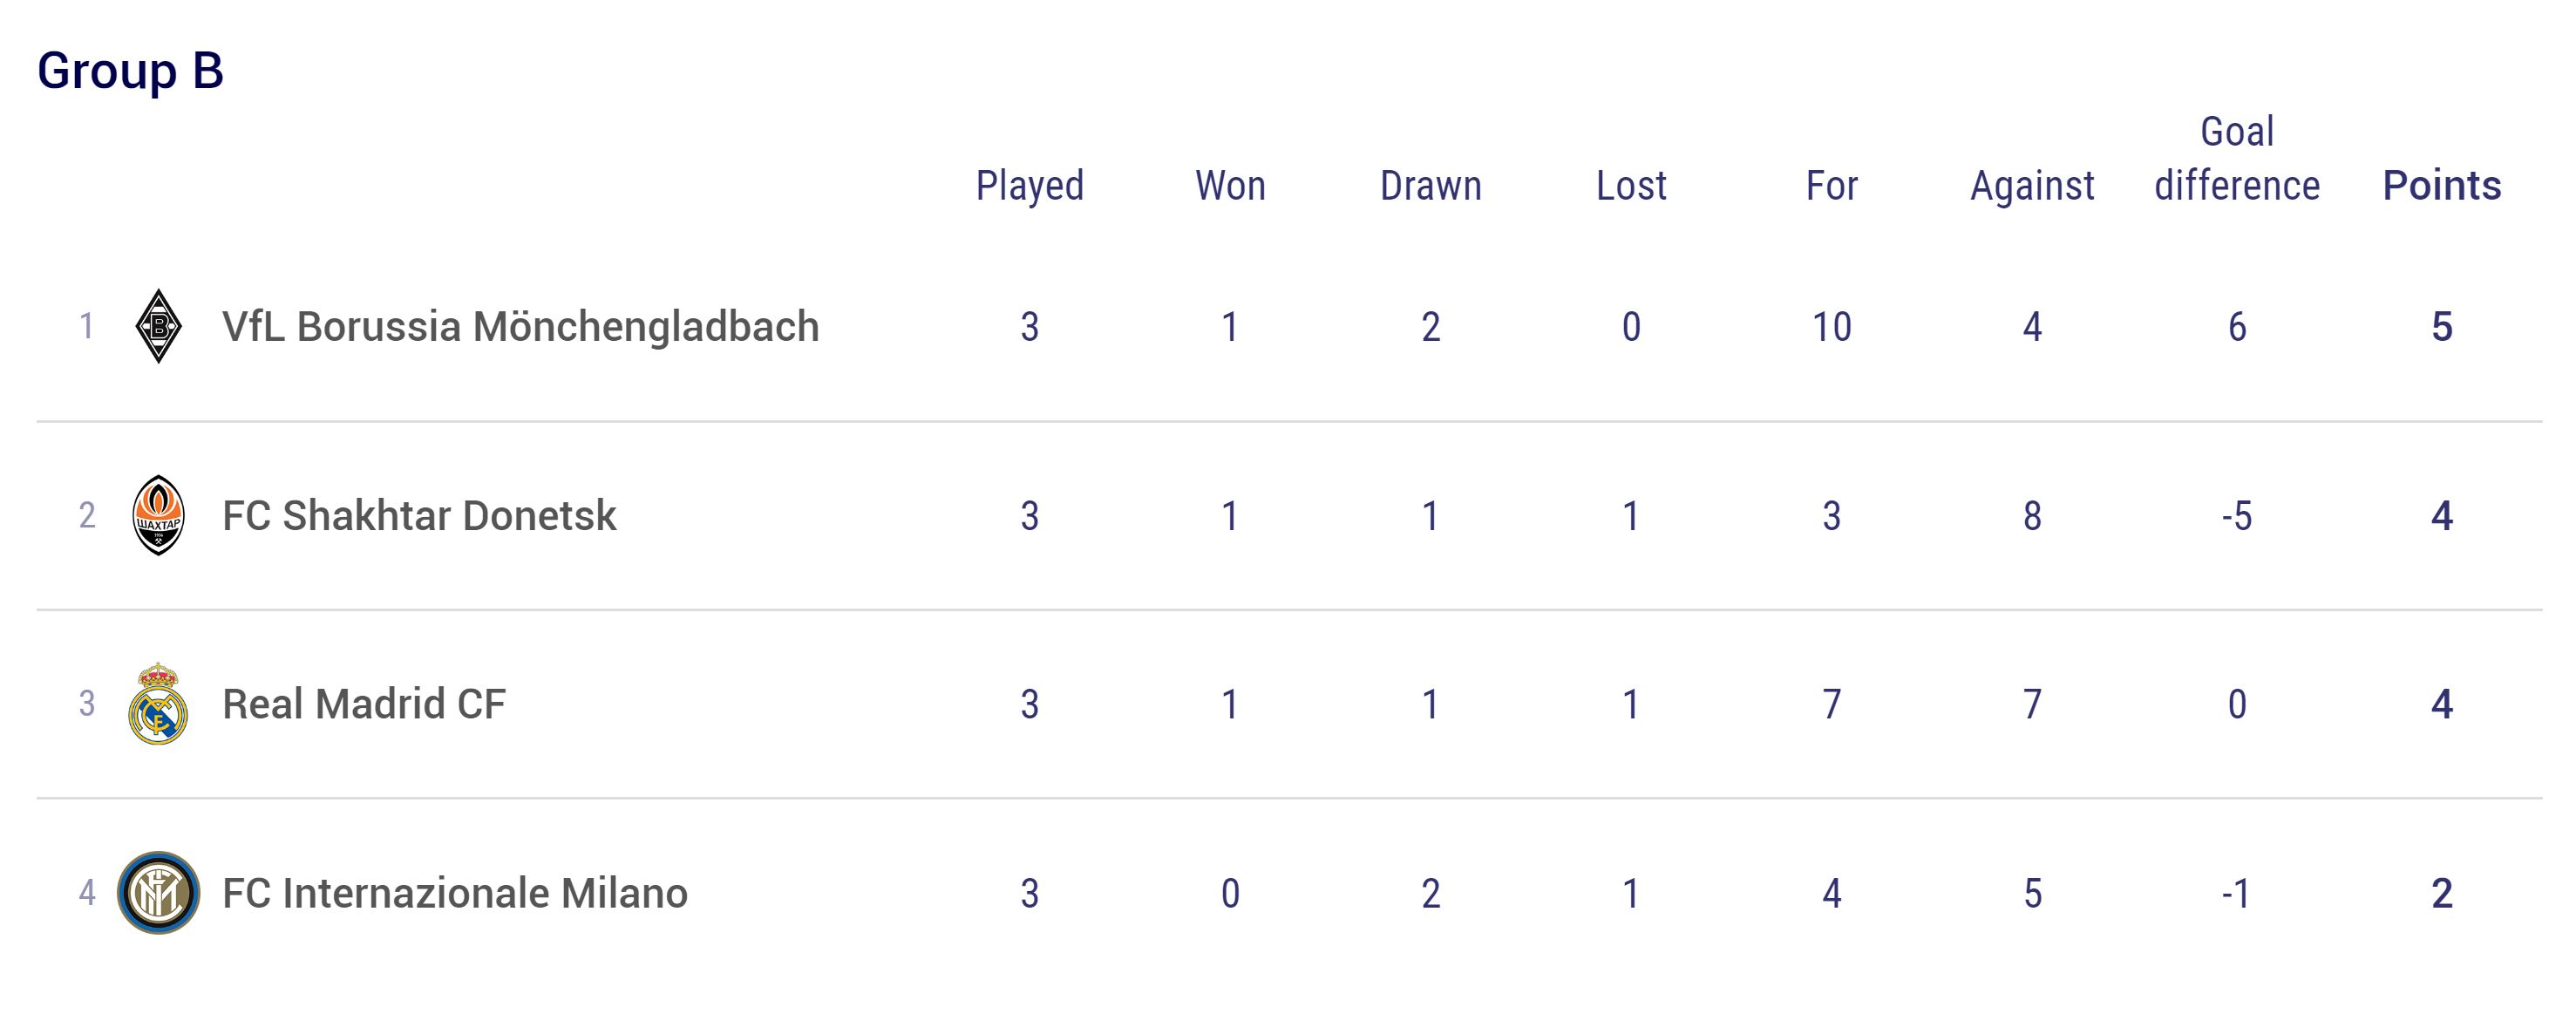The width and height of the screenshot is (2576, 1014).
Task: Select the Points column header
Action: 2442,186
